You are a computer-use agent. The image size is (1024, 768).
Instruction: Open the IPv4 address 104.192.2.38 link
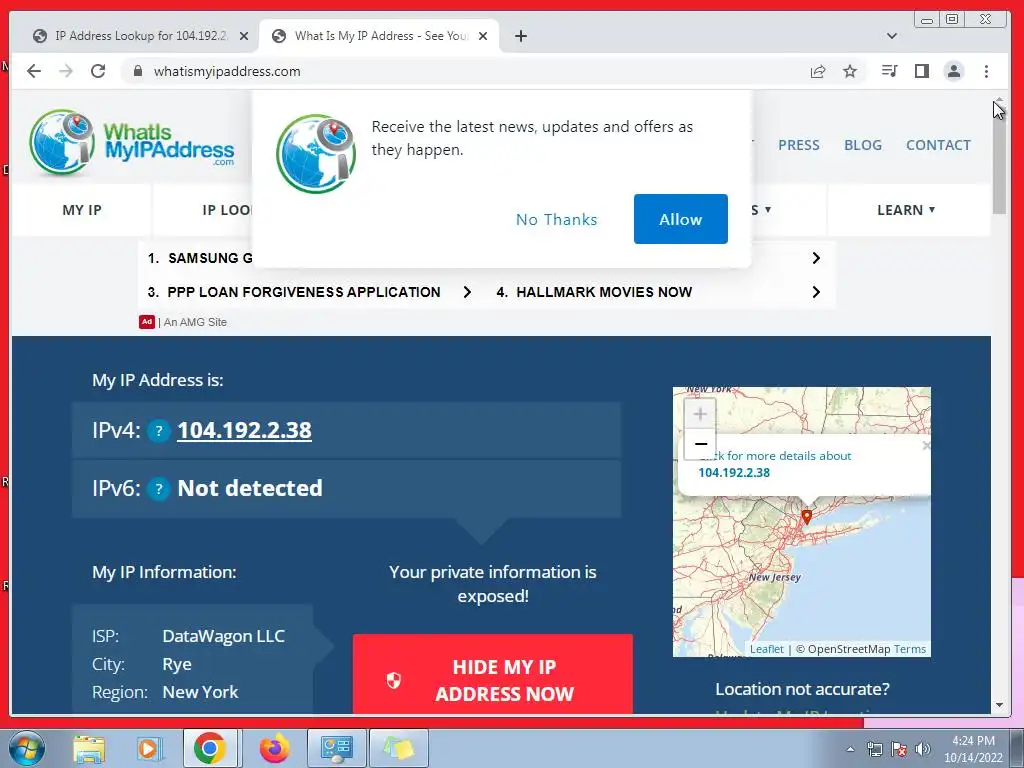pyautogui.click(x=244, y=430)
